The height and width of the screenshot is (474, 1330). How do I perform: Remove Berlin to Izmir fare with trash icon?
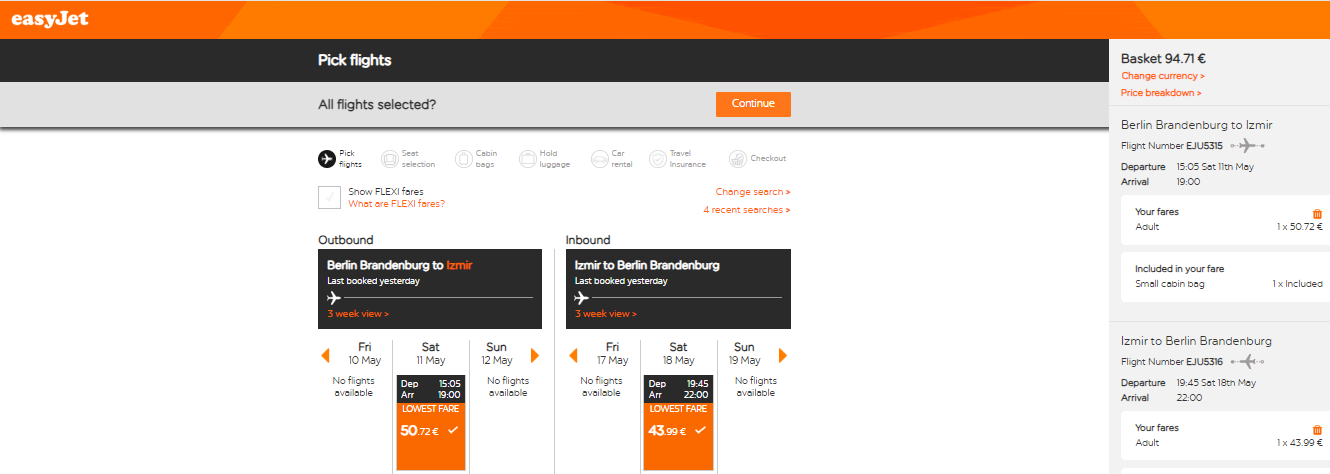[1317, 213]
